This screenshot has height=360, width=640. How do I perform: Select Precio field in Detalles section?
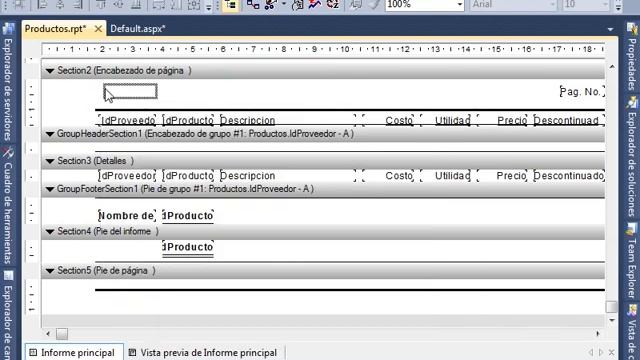pyautogui.click(x=502, y=176)
